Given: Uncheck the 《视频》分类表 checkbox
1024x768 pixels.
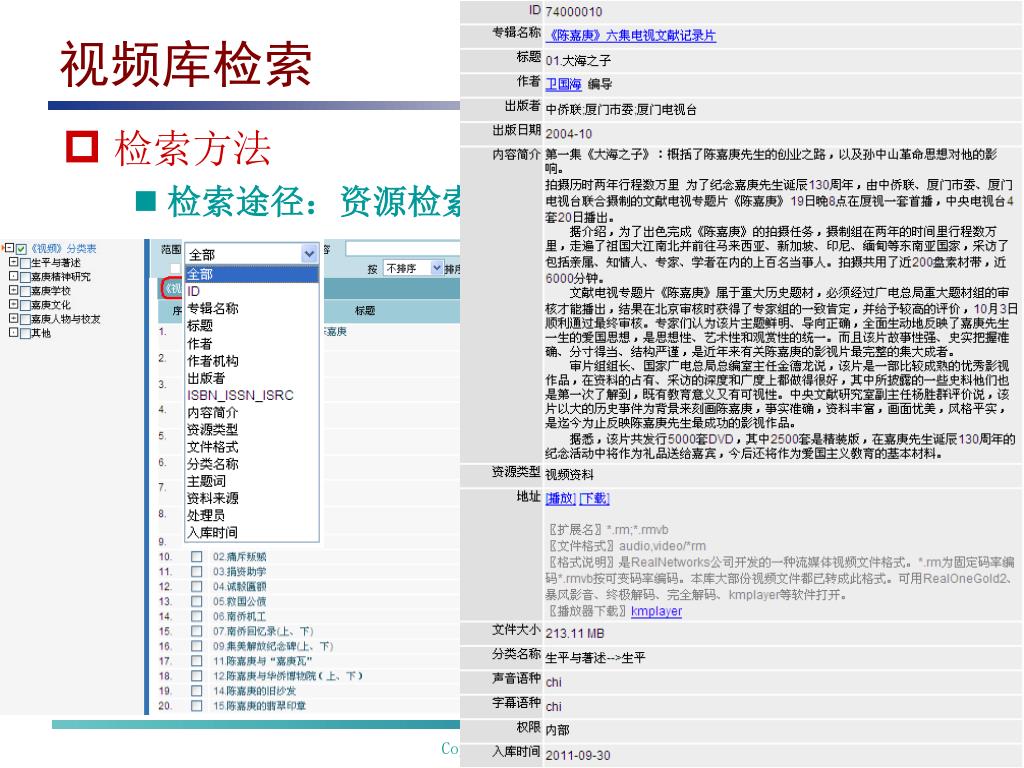Looking at the screenshot, I should point(22,249).
